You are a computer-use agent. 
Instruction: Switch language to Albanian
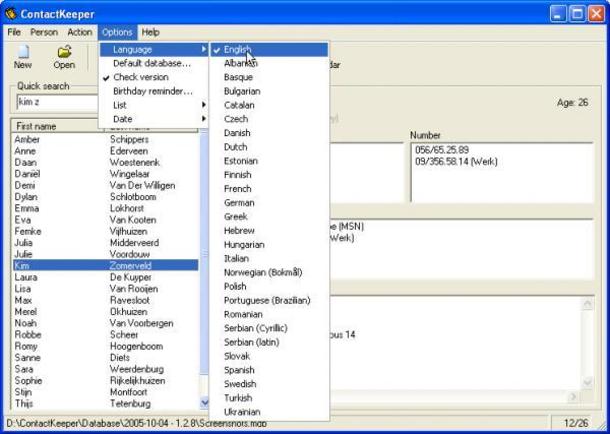269,63
